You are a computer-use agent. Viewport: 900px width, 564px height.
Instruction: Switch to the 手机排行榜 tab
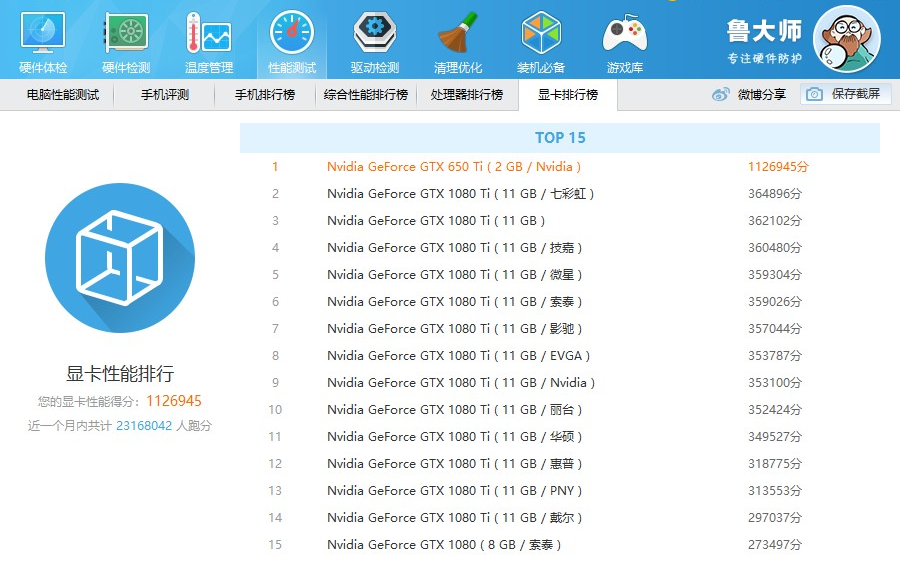265,95
